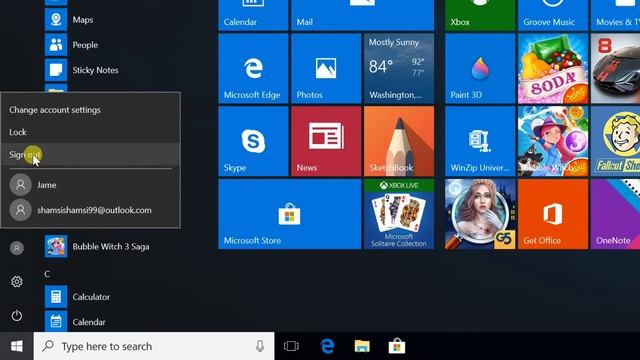This screenshot has width=640, height=360.
Task: Launch the Skype tile
Action: (253, 141)
